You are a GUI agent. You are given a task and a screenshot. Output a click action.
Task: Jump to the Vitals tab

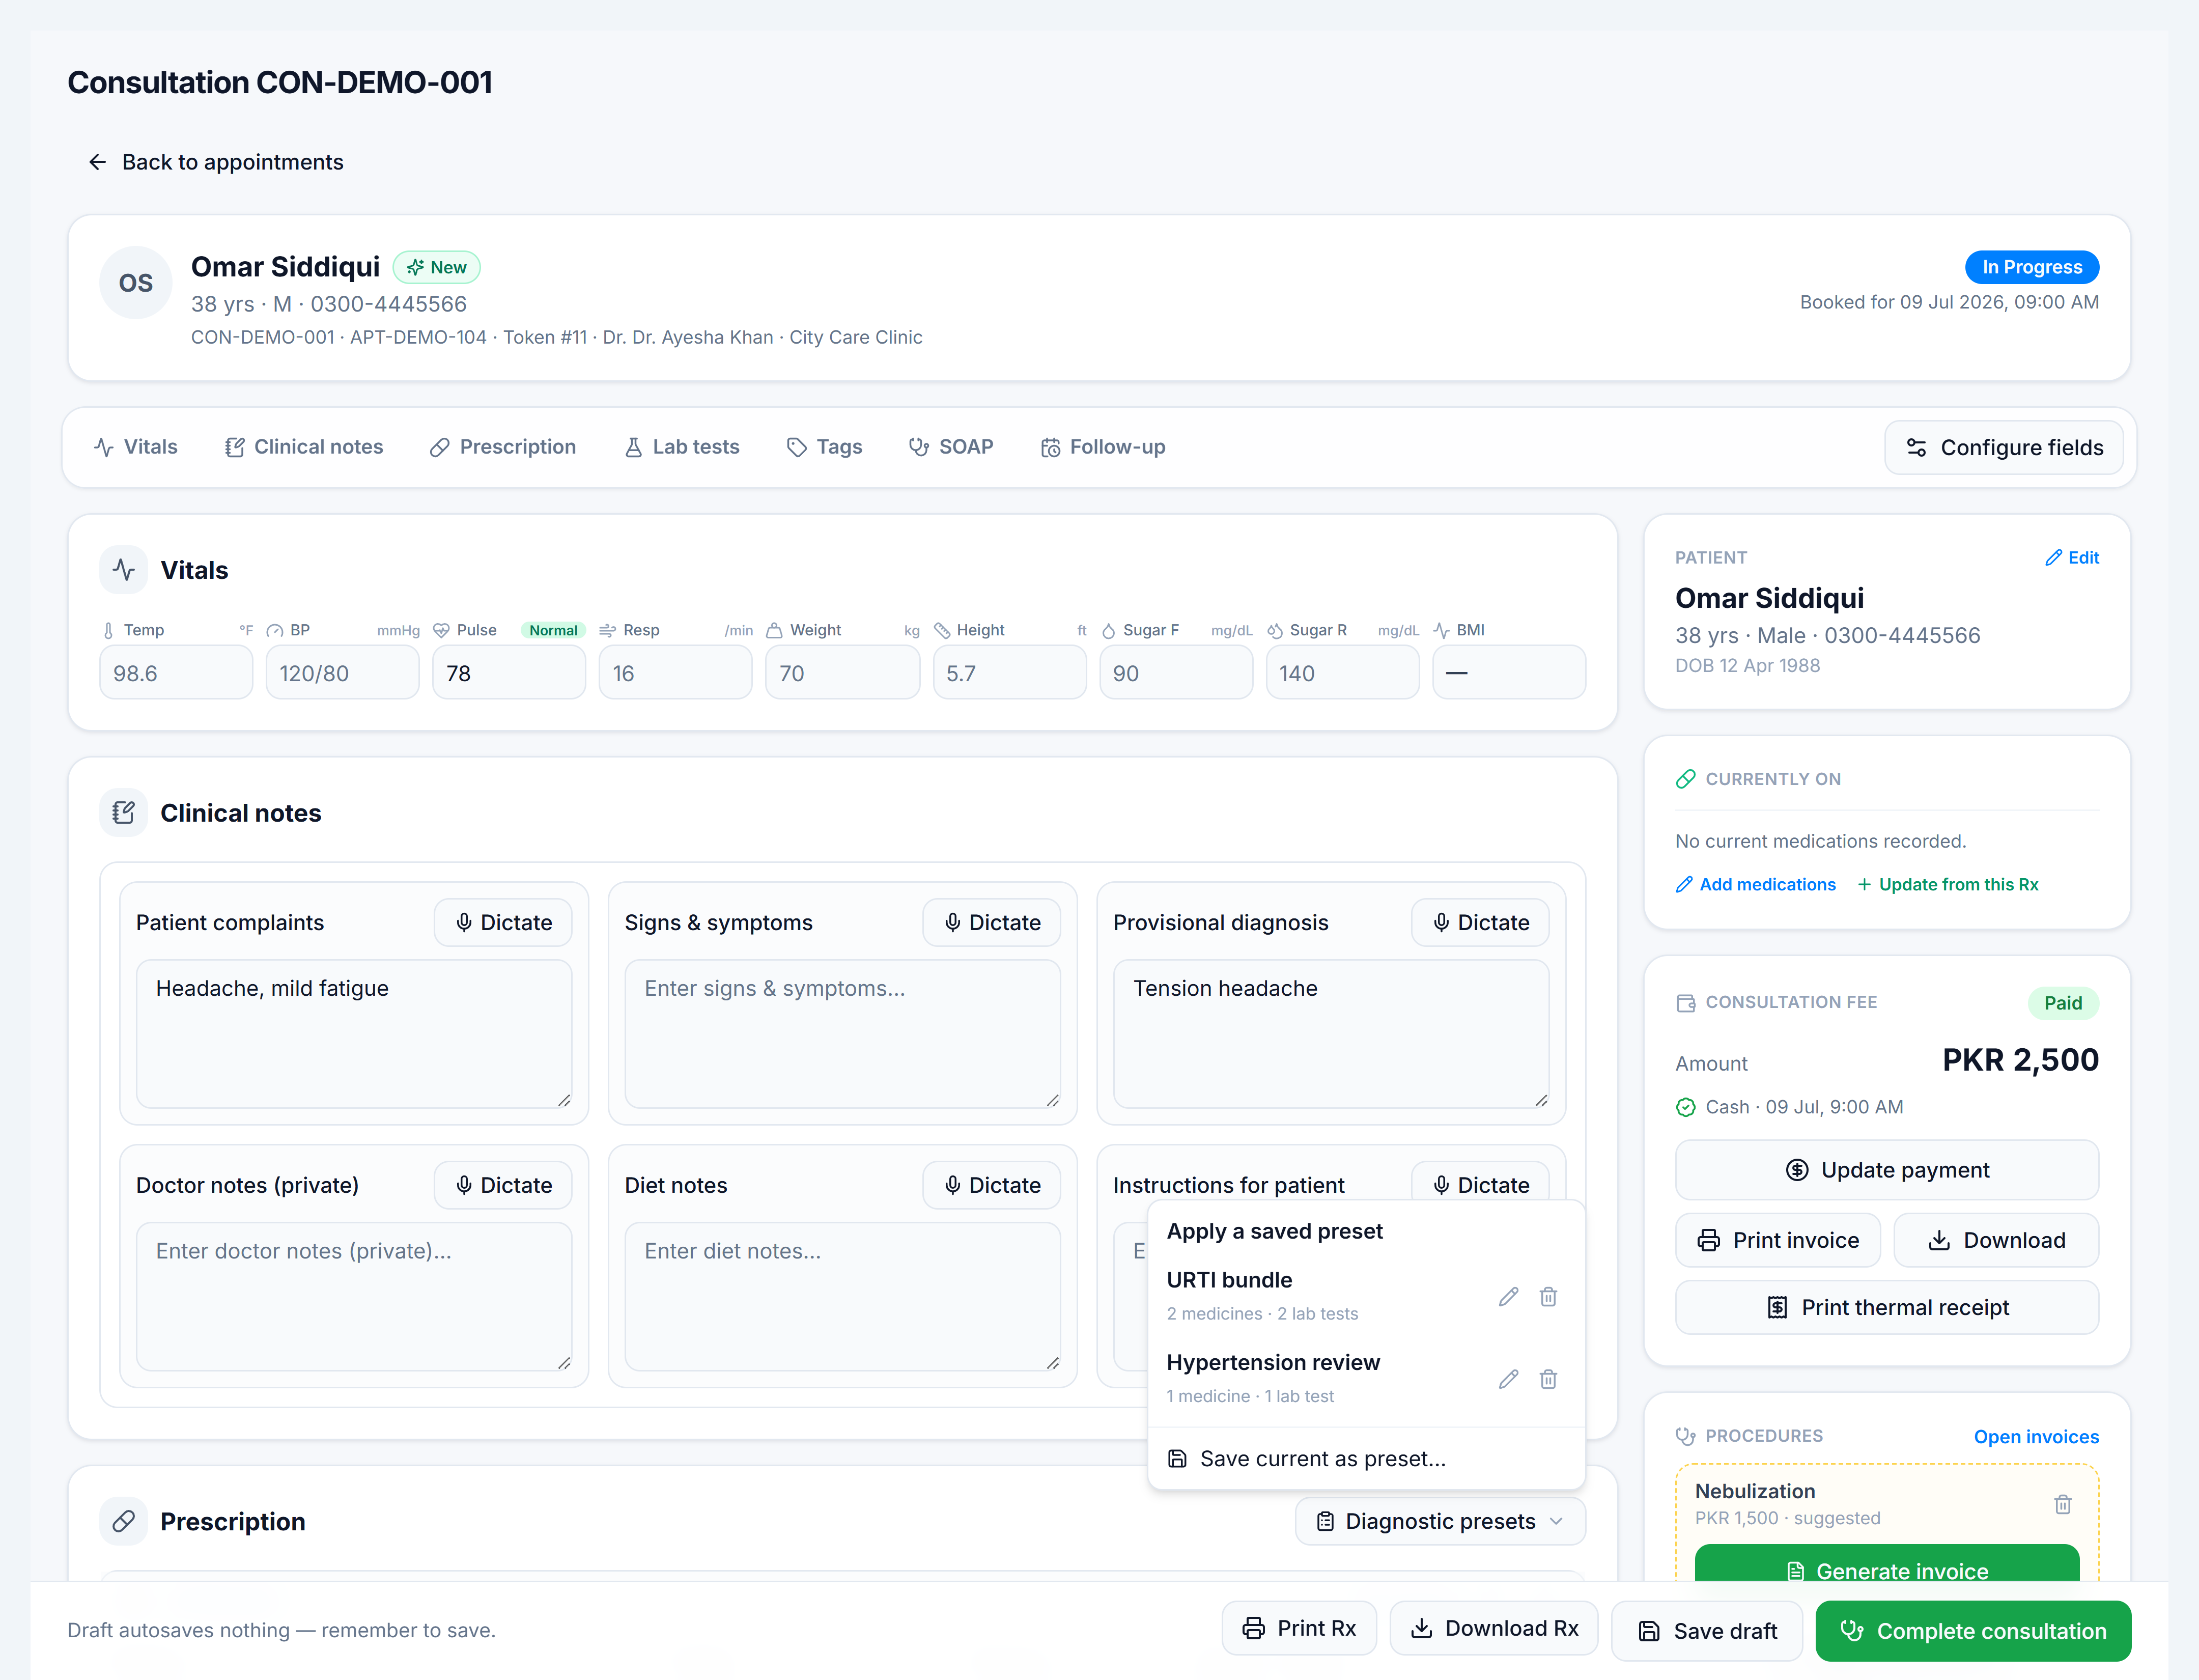click(x=136, y=447)
